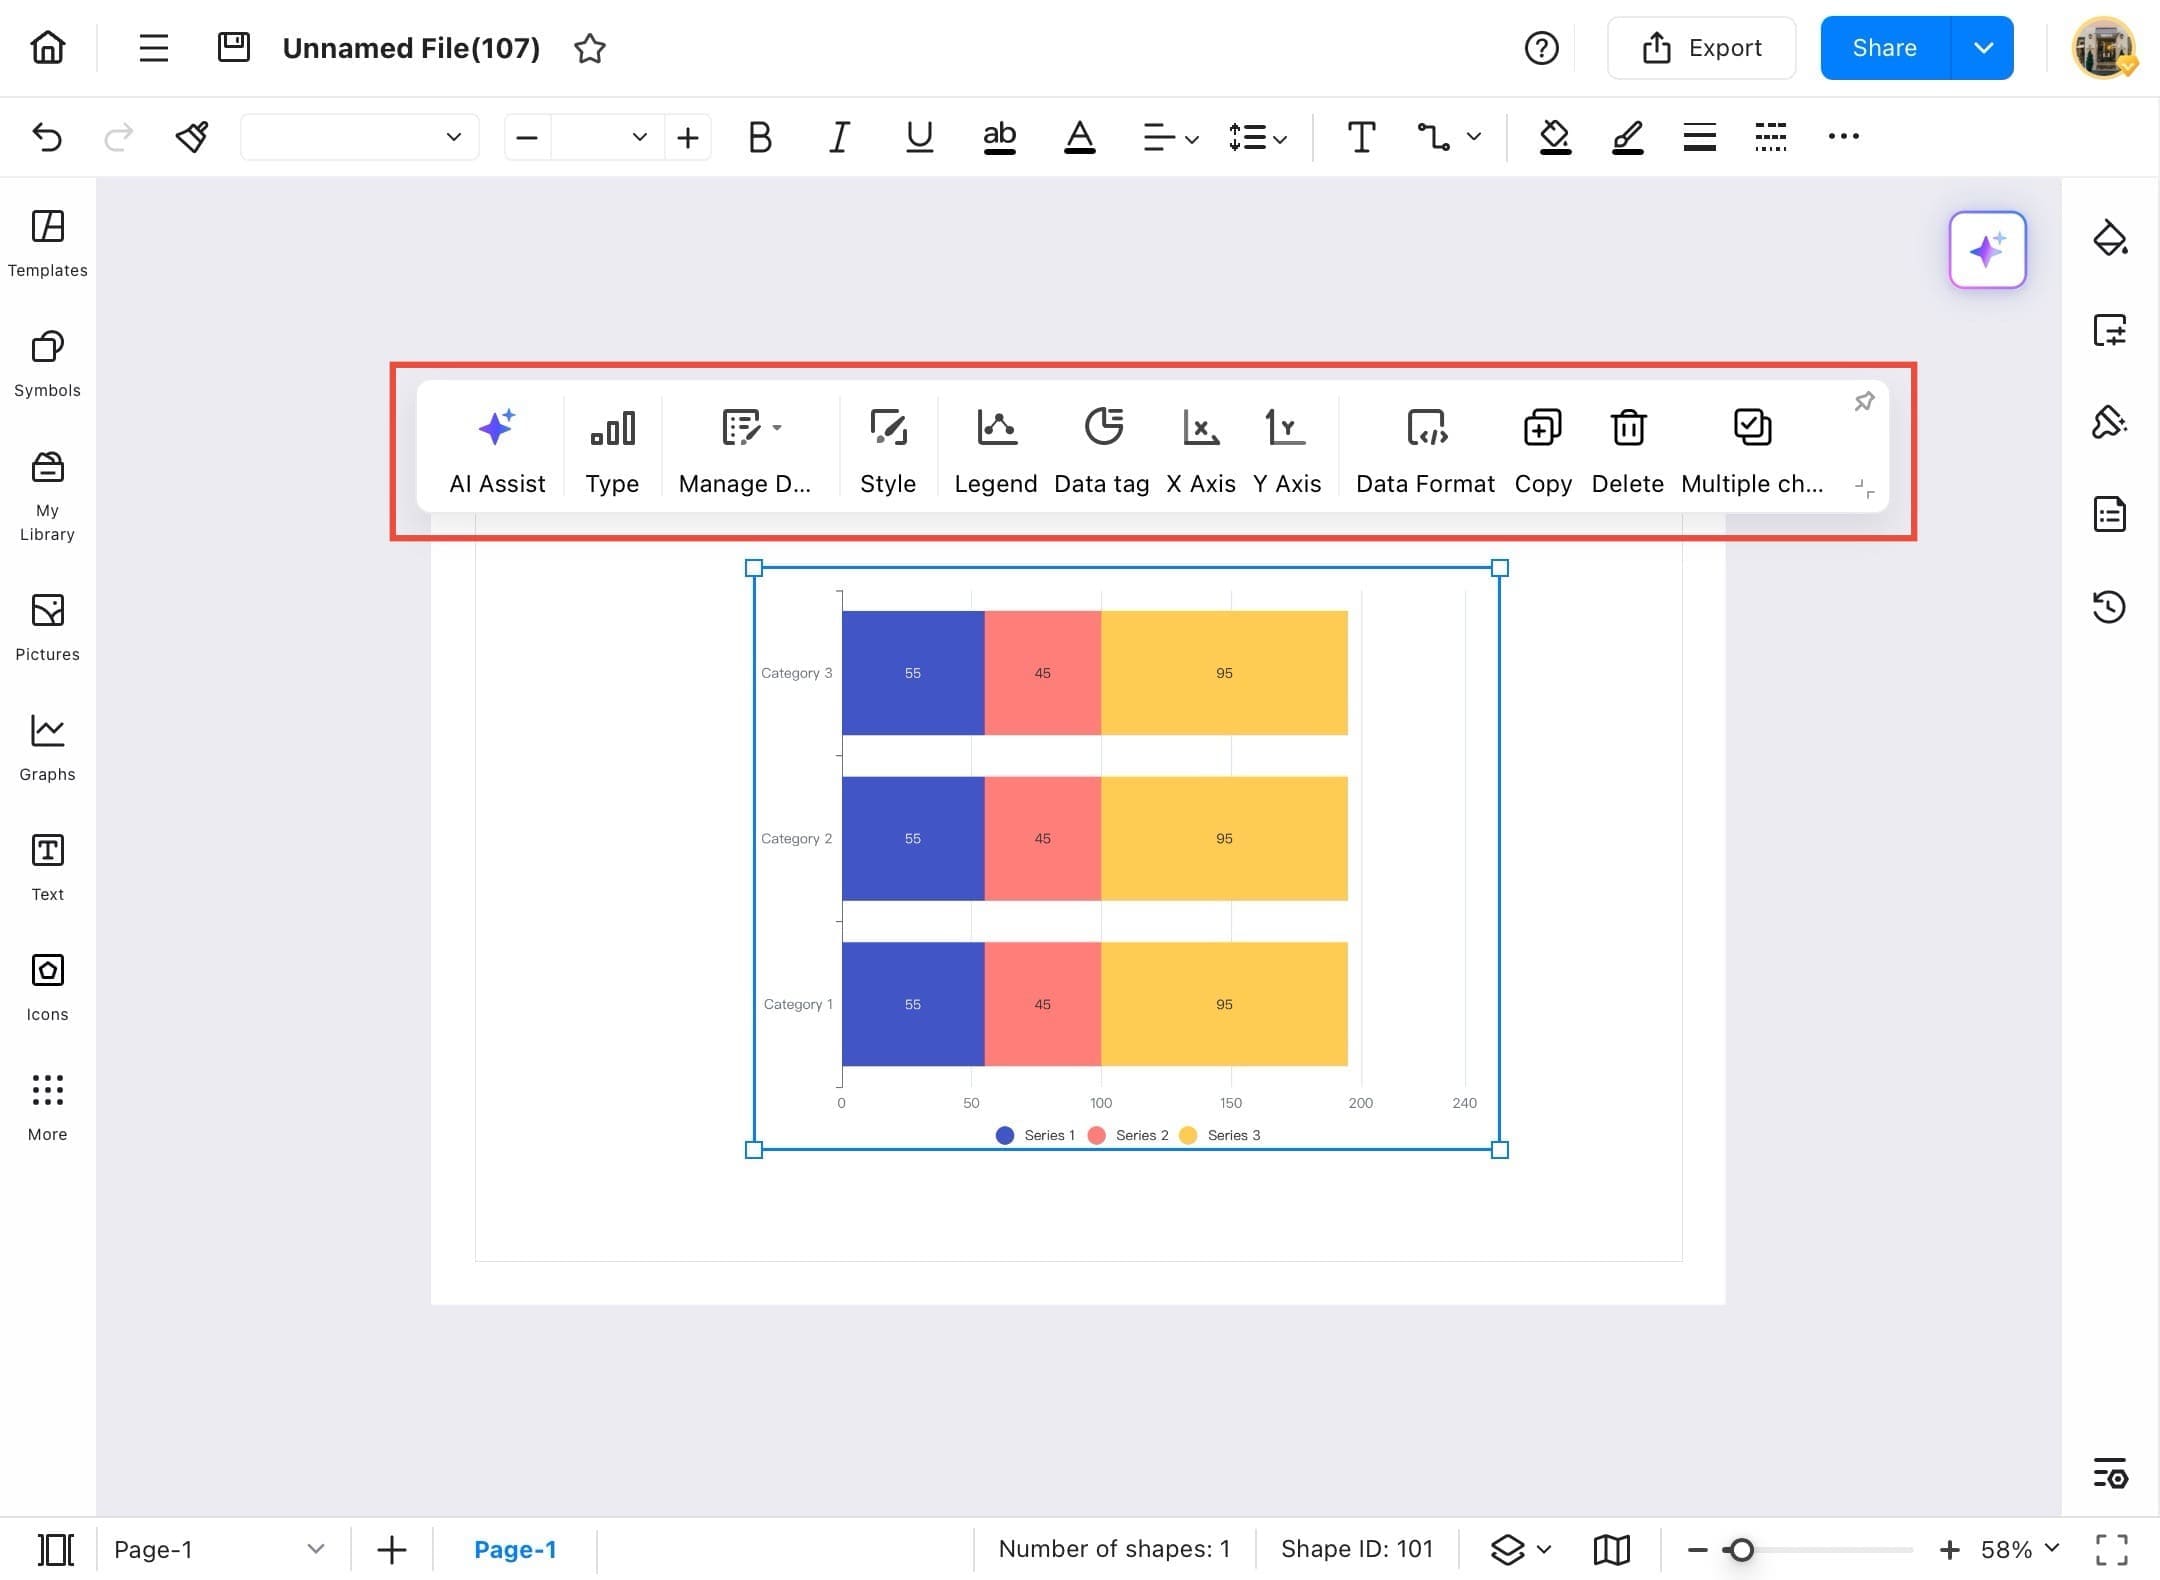Open the Style editor for the chart

point(888,445)
